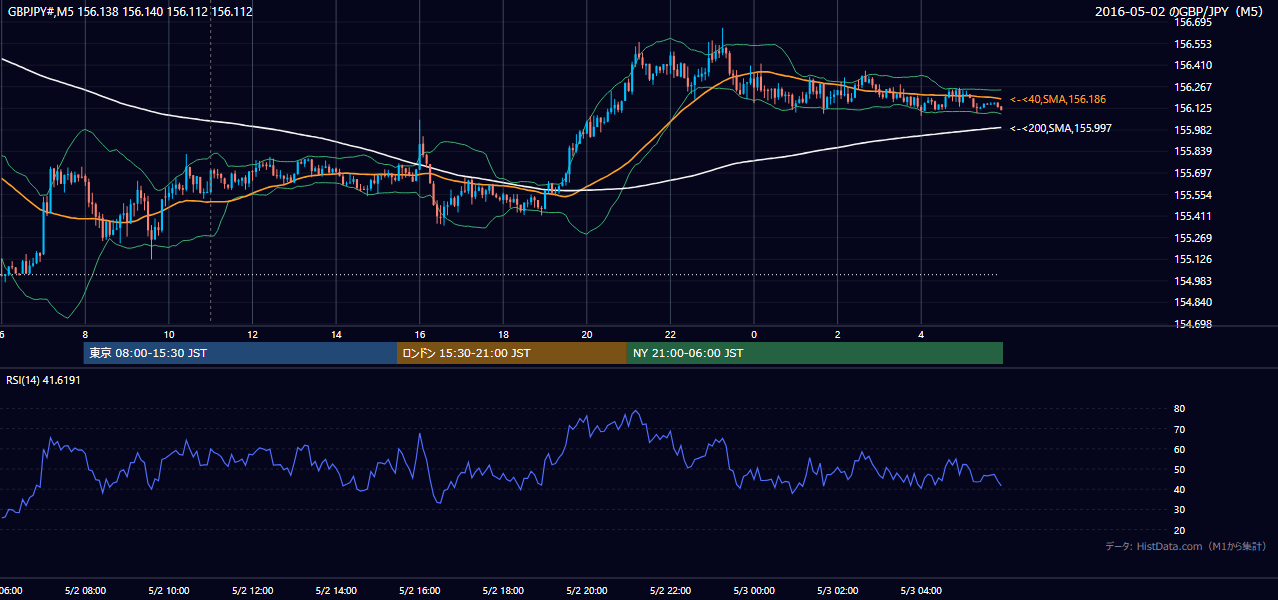1278x600 pixels.
Task: Click price axis value 156.267
Action: 1193,87
